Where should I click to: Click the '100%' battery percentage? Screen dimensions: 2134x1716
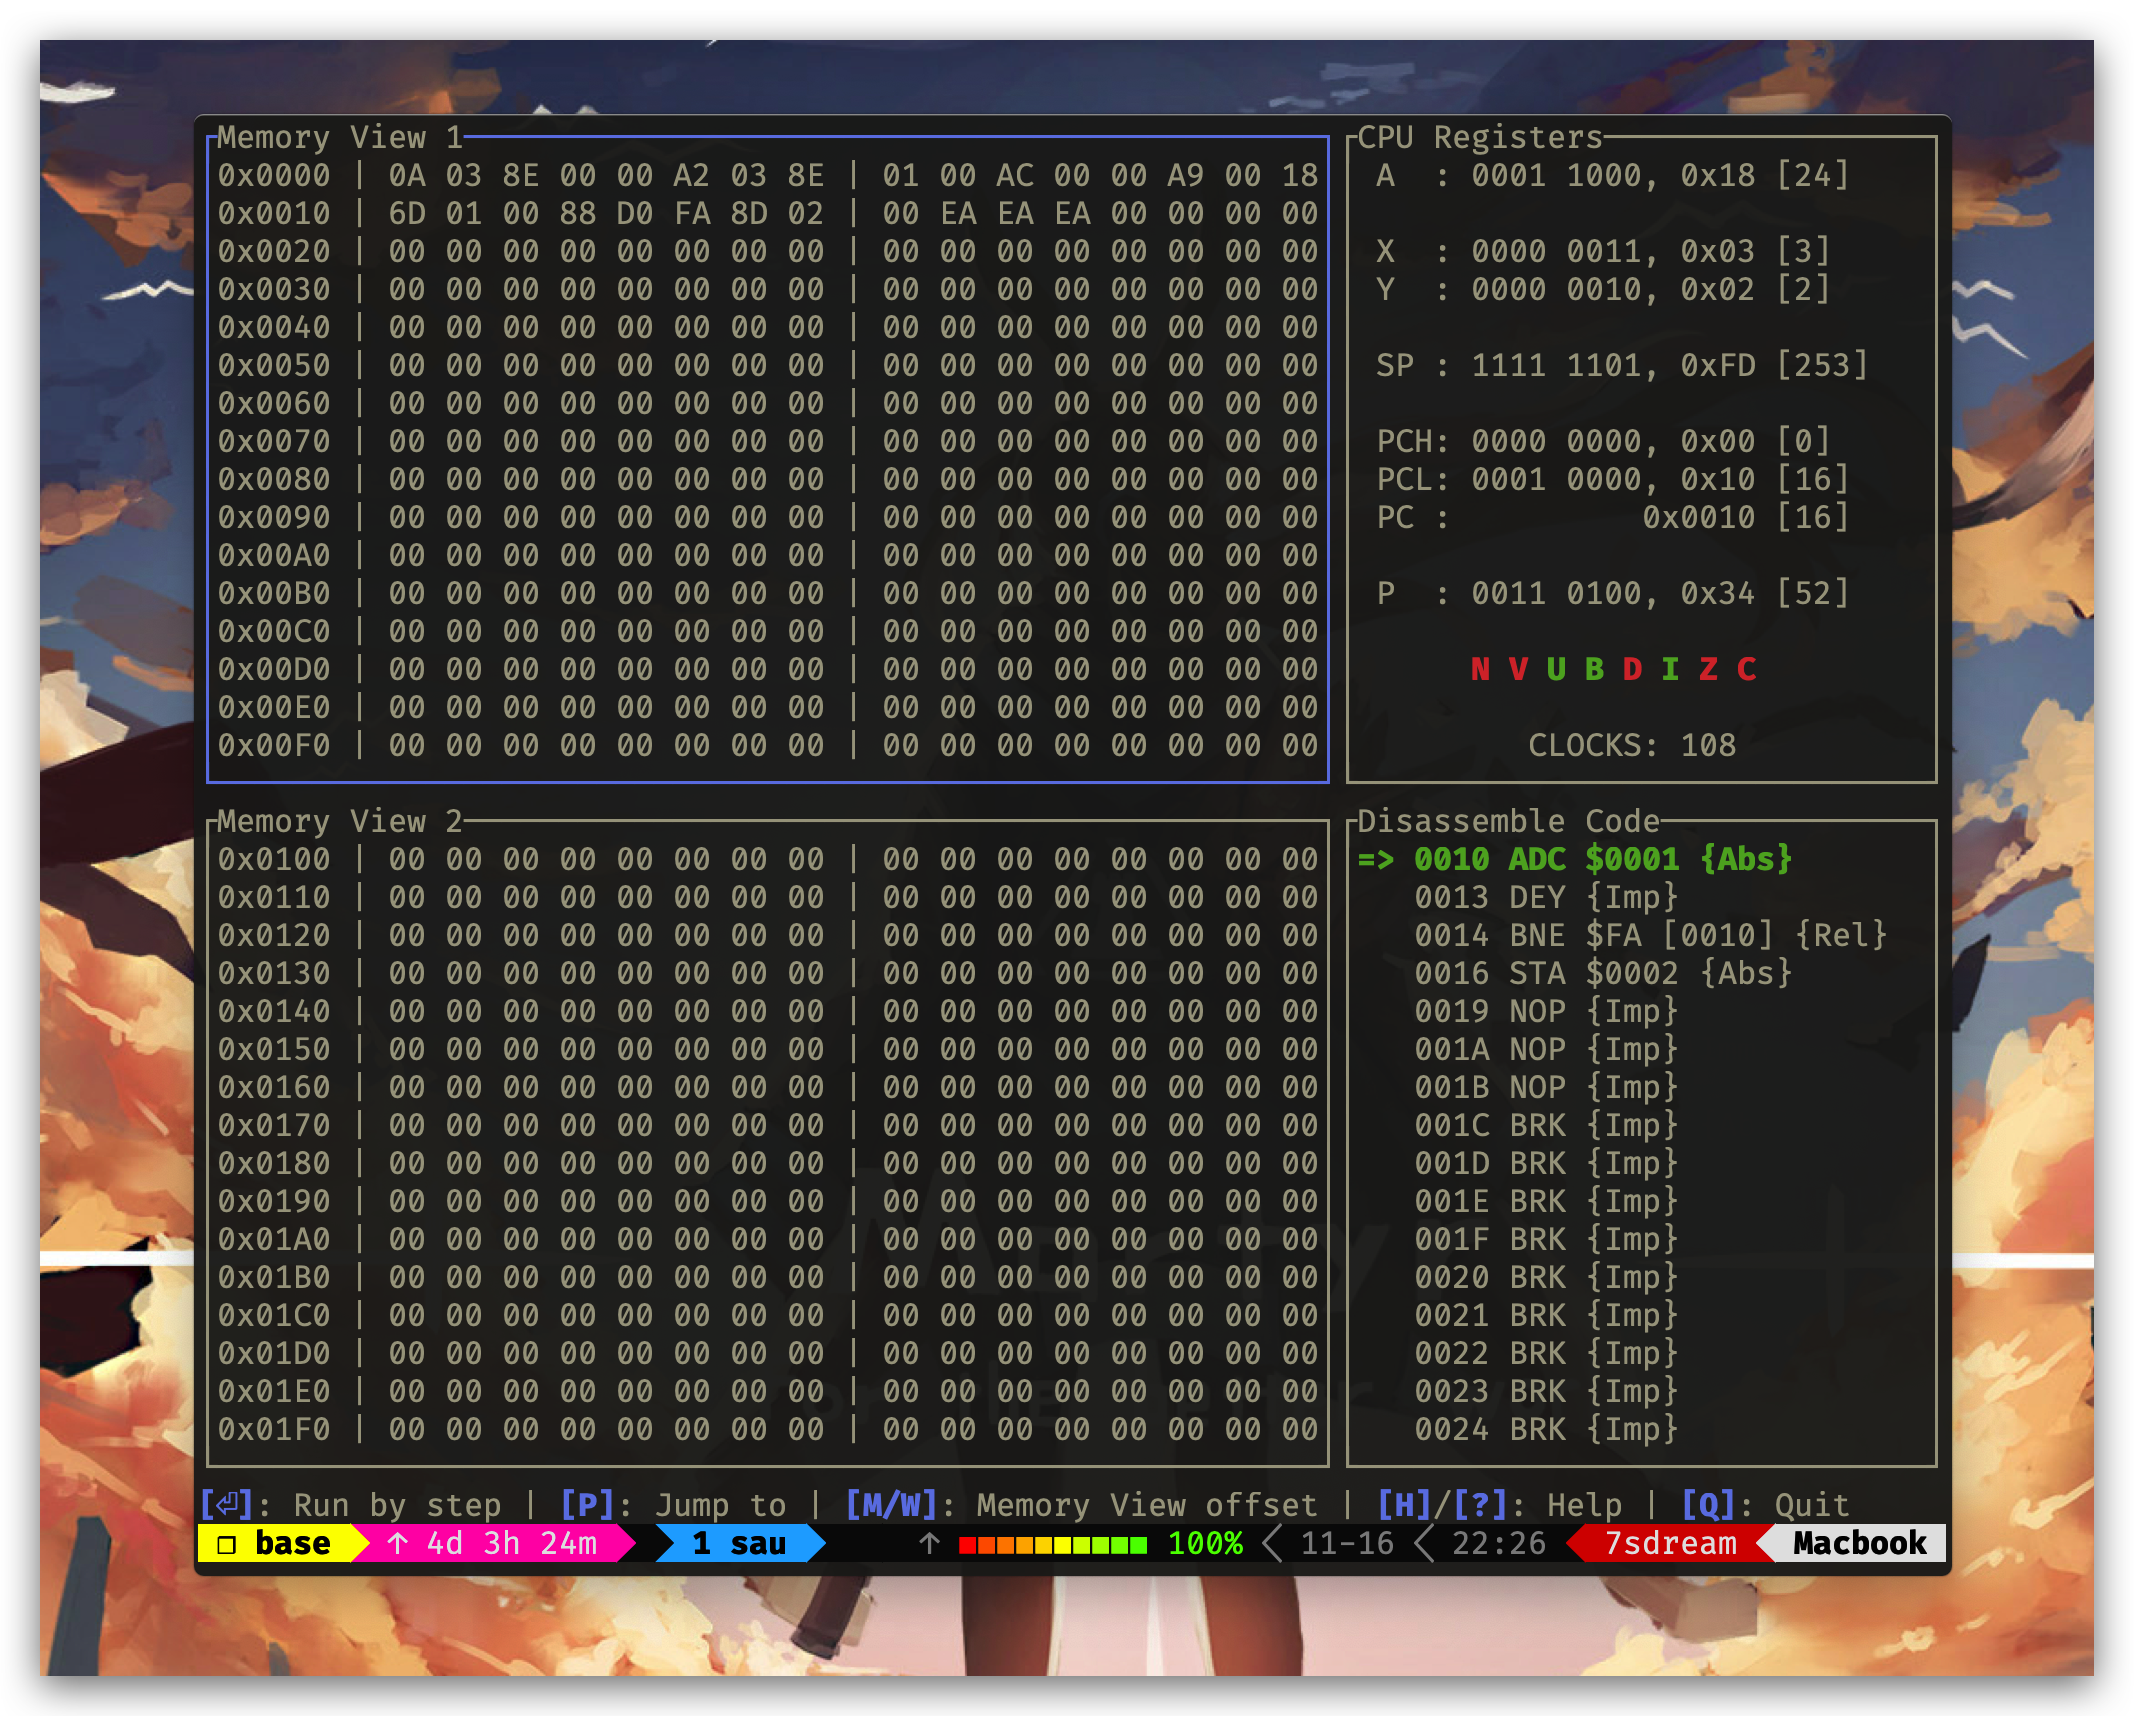point(1205,1543)
